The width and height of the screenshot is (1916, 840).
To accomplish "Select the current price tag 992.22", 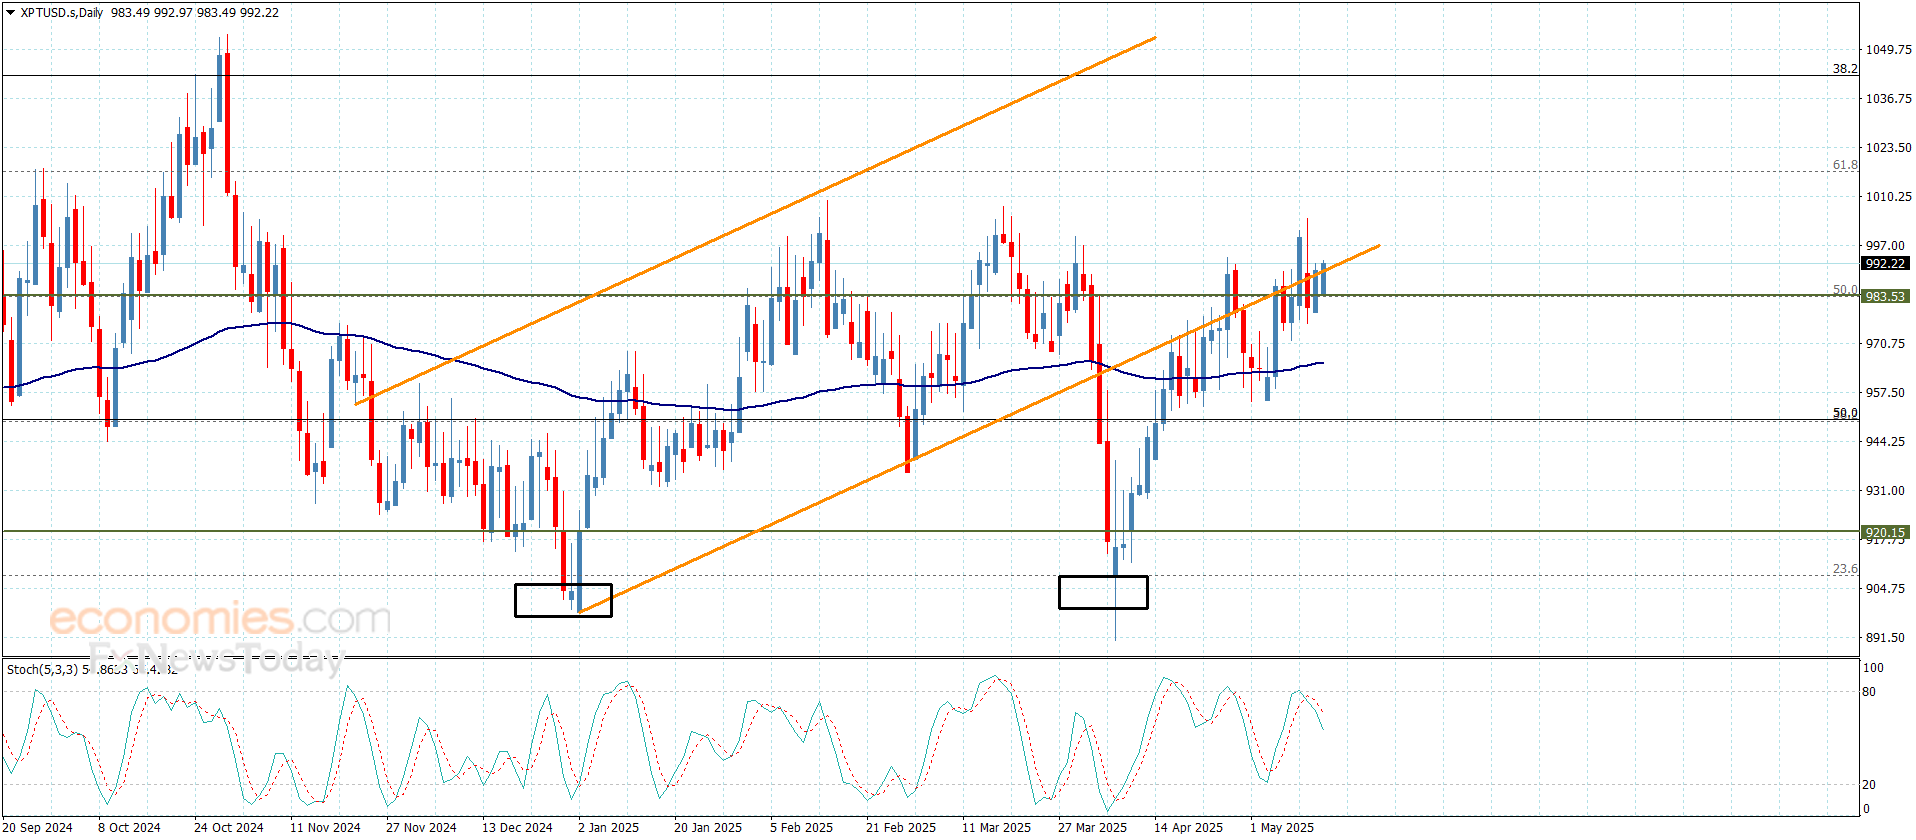I will pos(1884,264).
